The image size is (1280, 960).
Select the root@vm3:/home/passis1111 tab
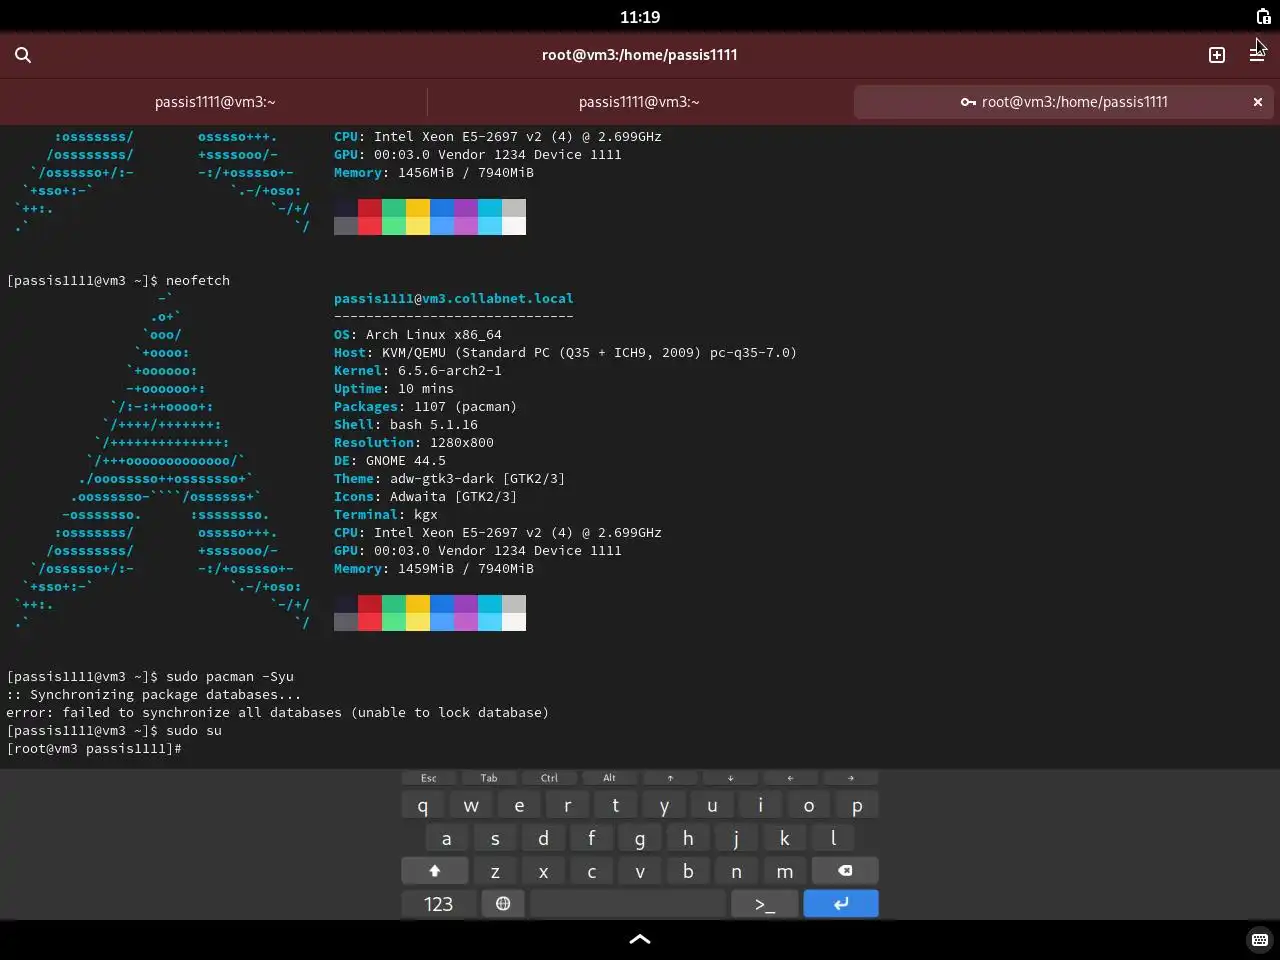(x=1065, y=102)
